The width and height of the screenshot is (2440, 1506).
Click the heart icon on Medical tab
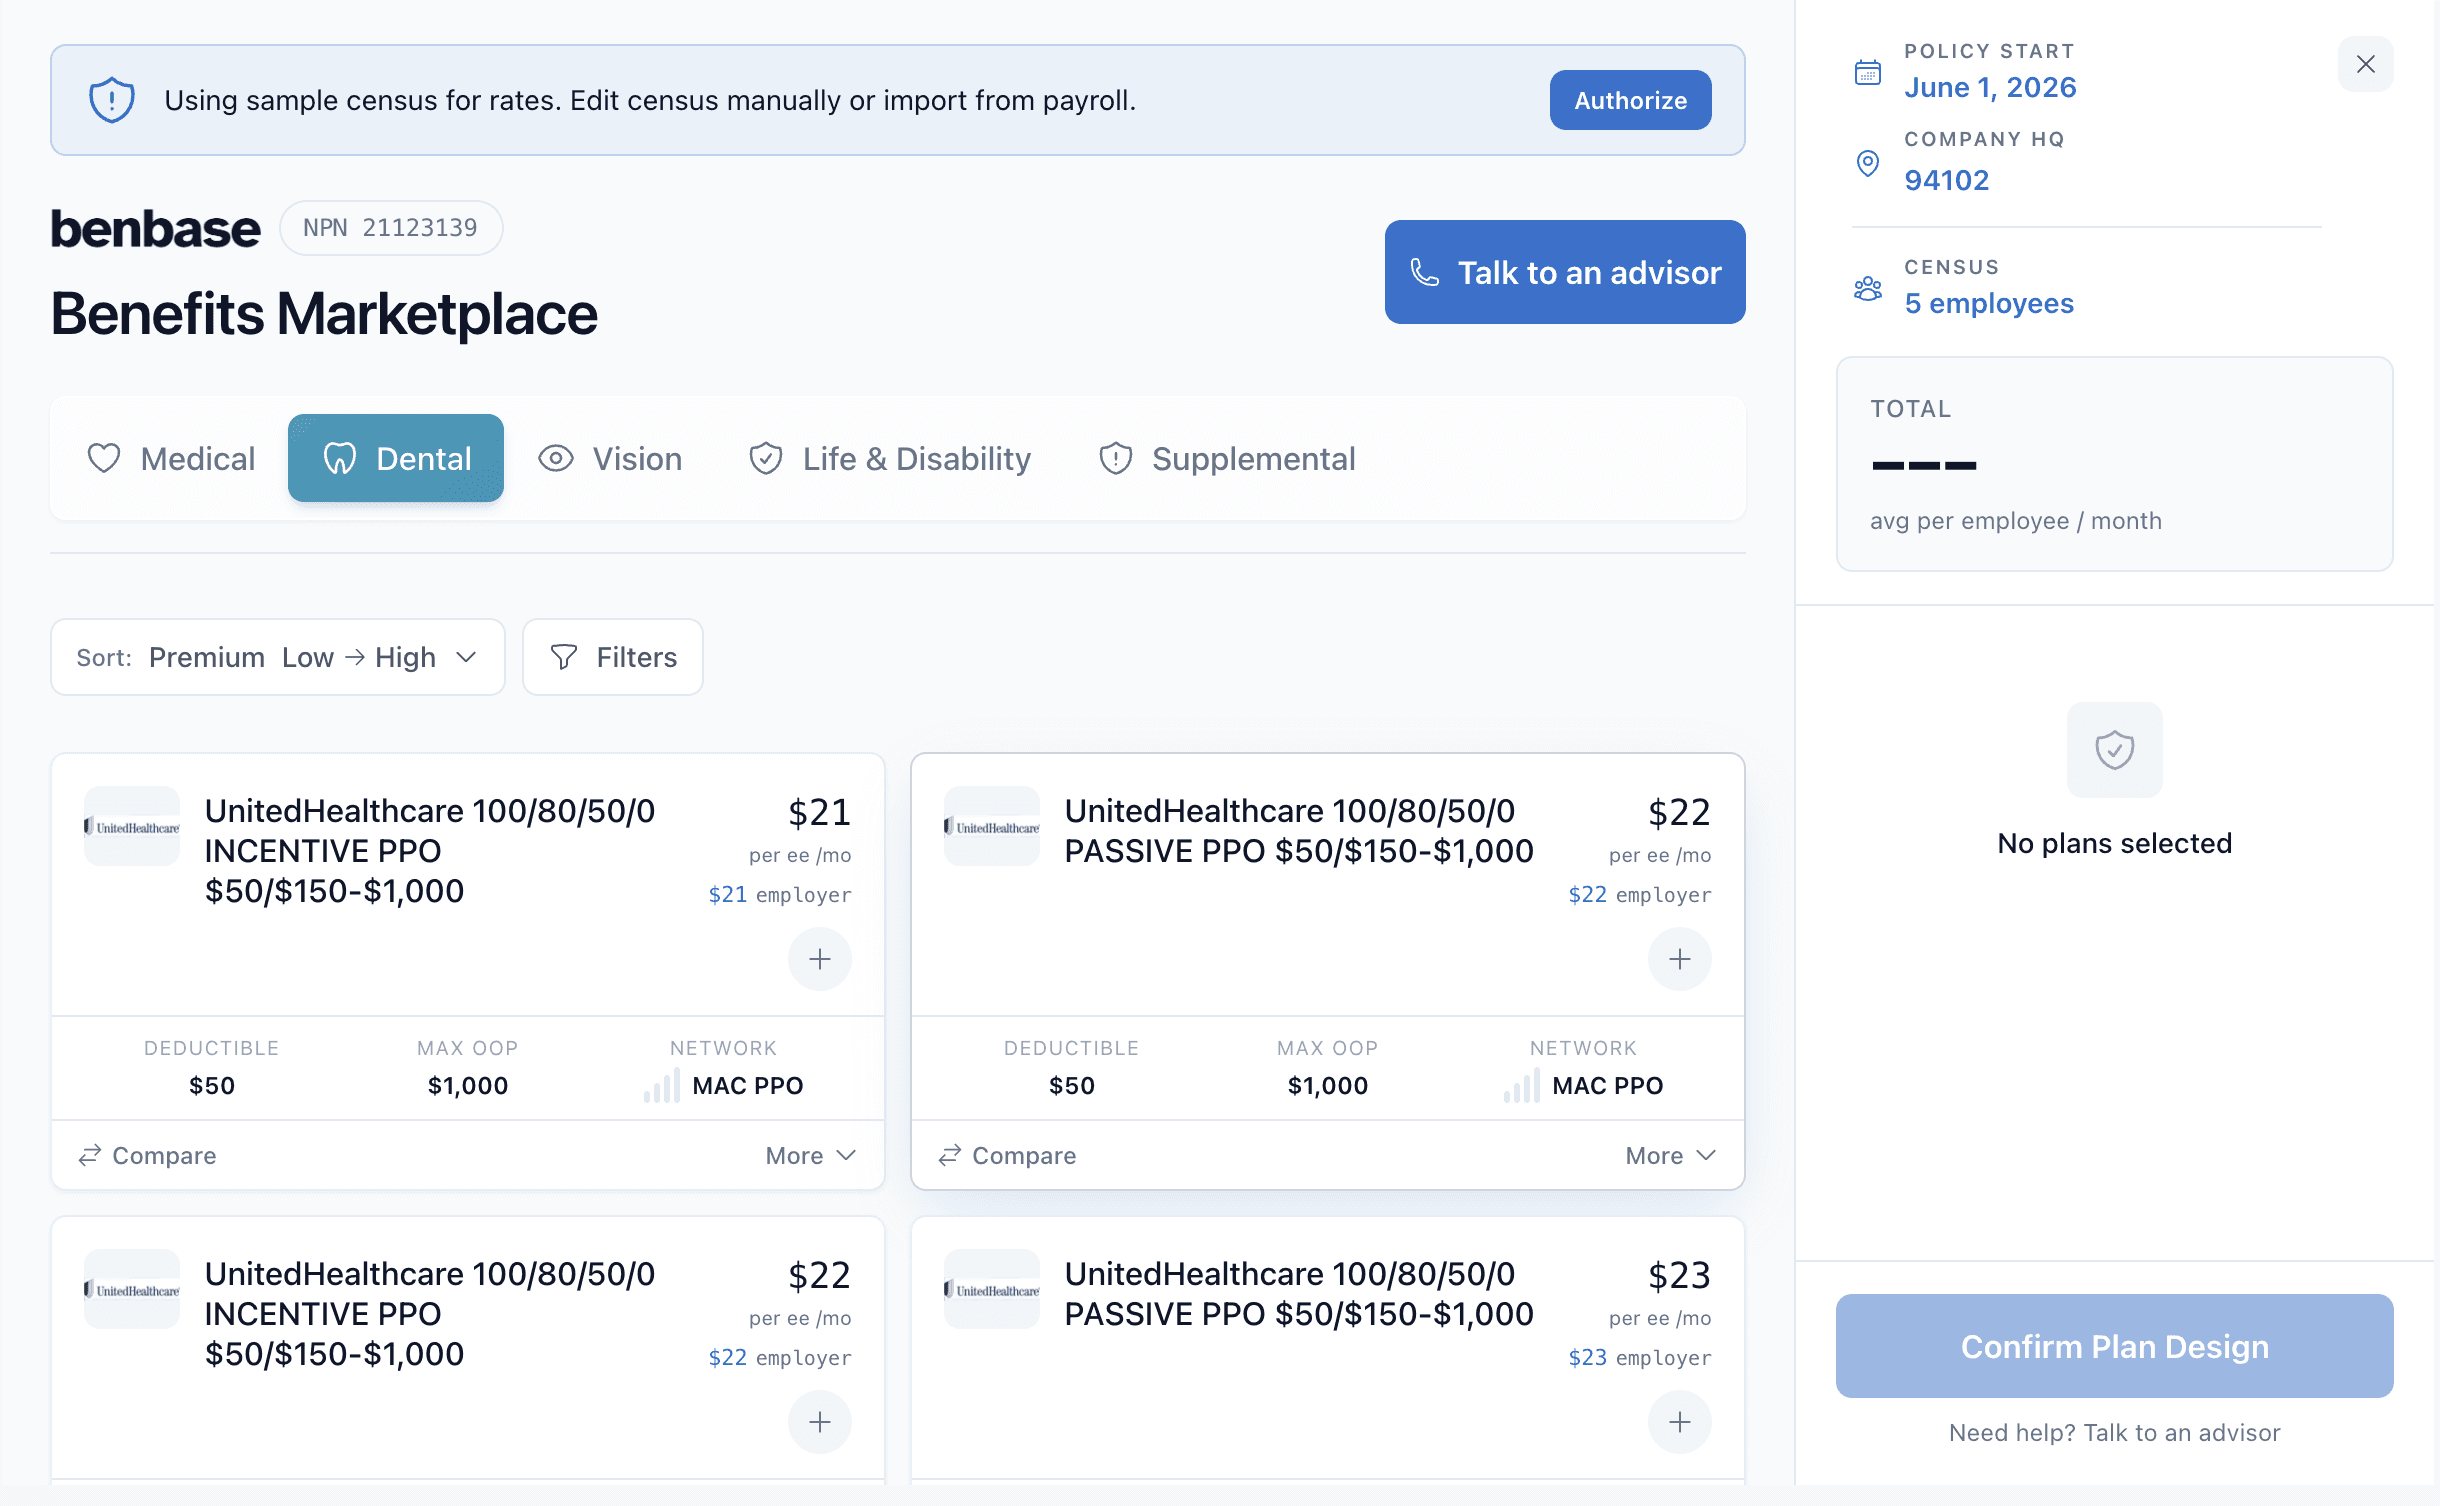coord(104,458)
